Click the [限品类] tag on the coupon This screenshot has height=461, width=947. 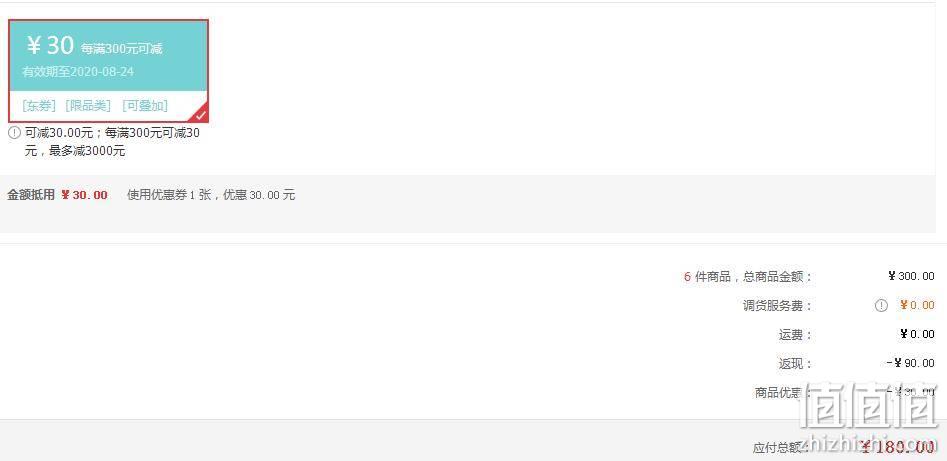click(x=88, y=106)
